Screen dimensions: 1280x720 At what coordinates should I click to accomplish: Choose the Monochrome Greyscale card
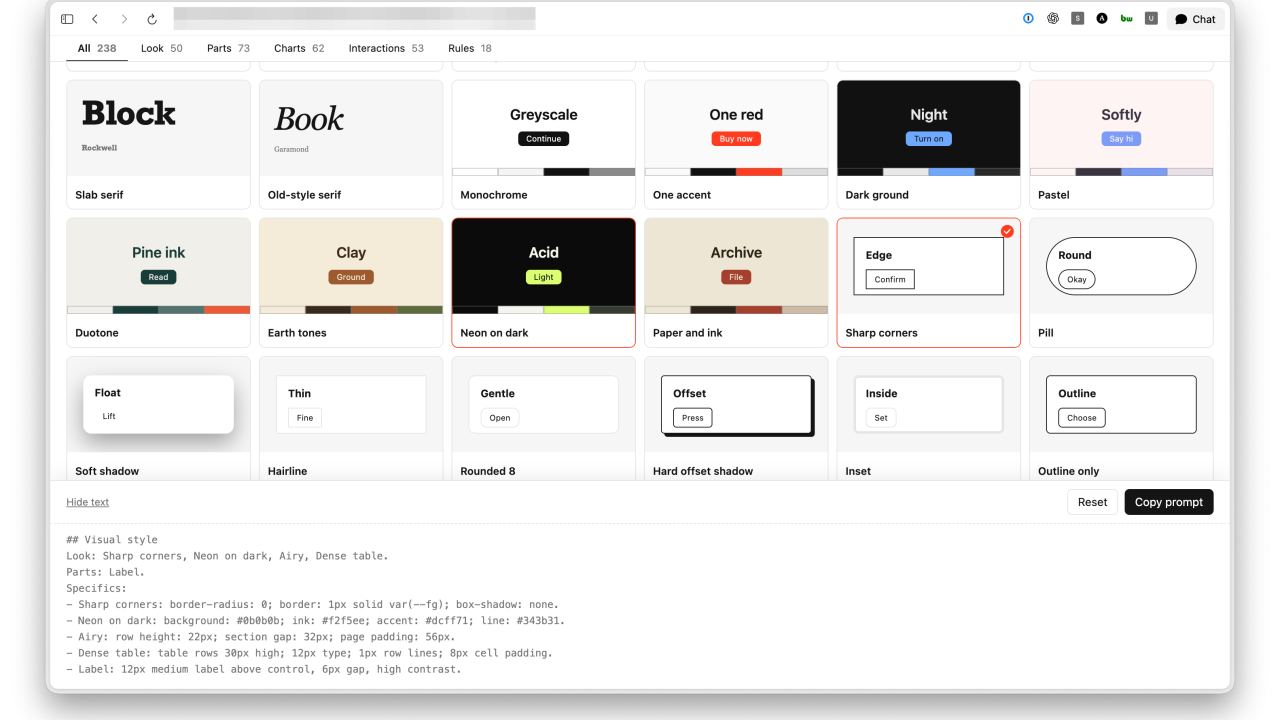tap(543, 144)
